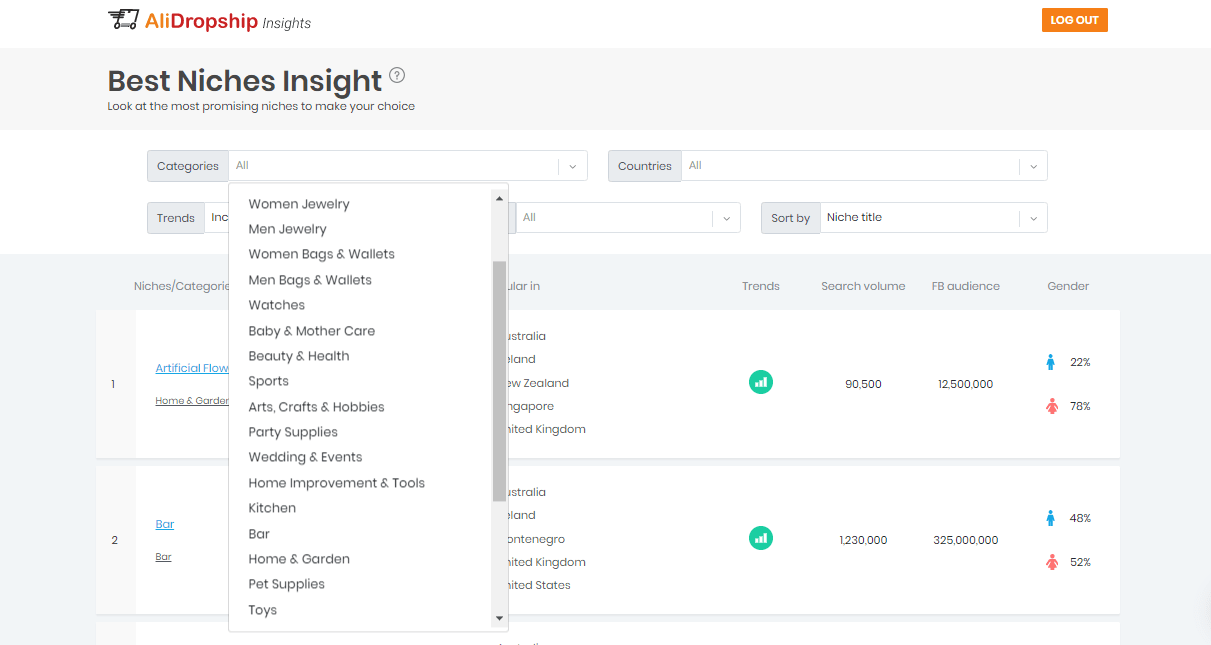Click Artificial Flowers green trend icon
The height and width of the screenshot is (645, 1211).
[x=761, y=382]
